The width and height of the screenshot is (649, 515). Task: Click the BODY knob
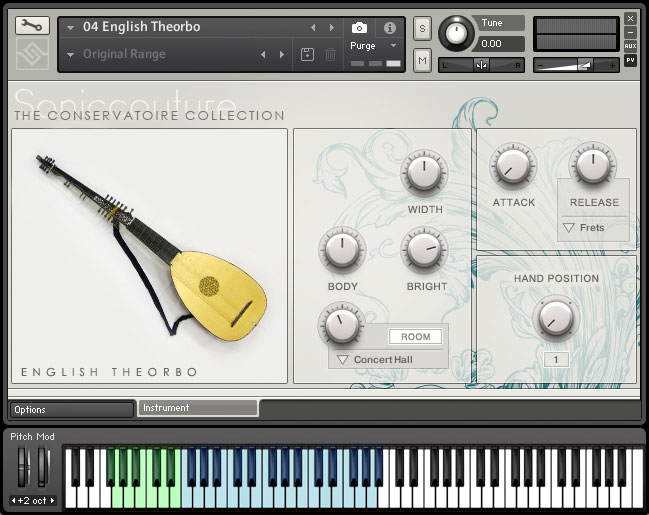(342, 250)
